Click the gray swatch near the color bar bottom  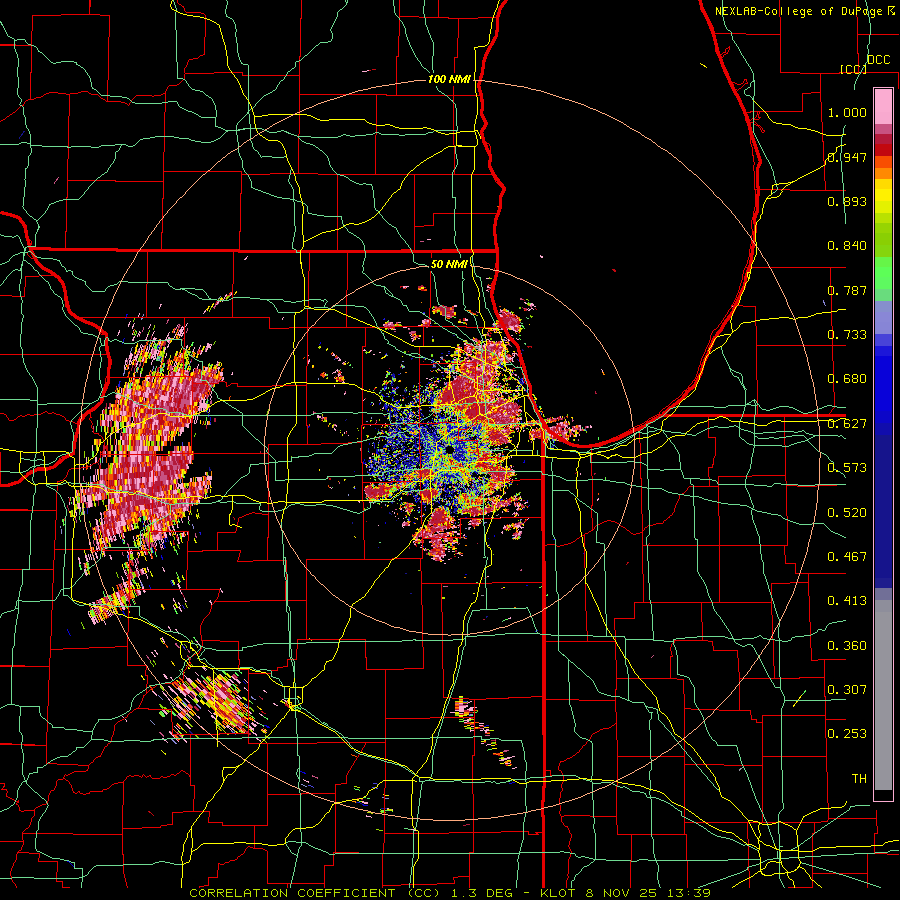(x=883, y=695)
